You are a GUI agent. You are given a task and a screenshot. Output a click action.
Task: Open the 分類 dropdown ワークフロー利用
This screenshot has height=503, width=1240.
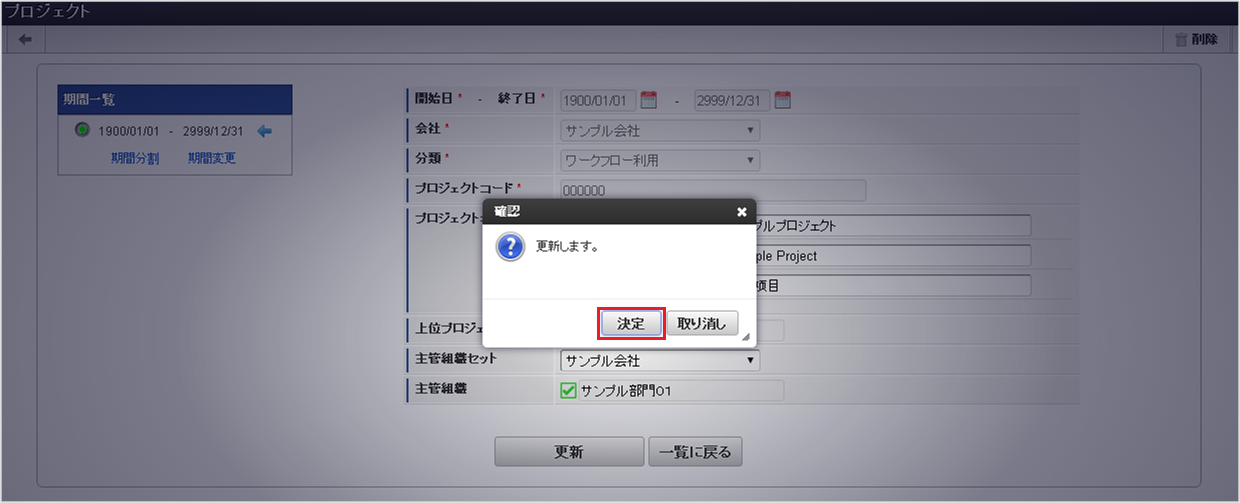point(659,160)
